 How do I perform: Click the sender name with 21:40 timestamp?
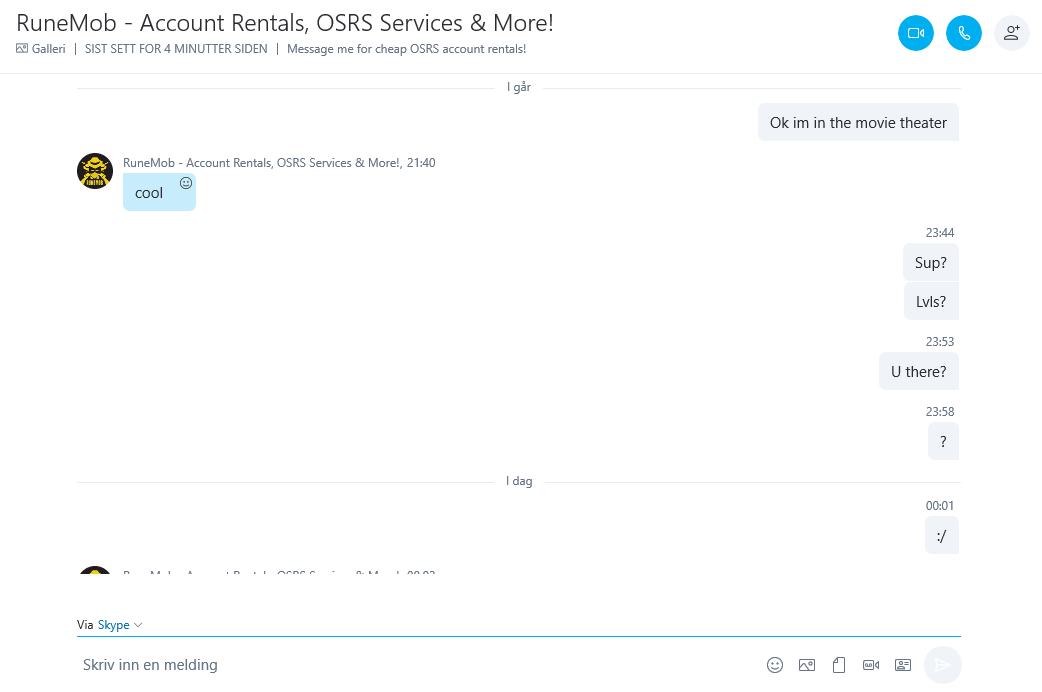[x=279, y=163]
